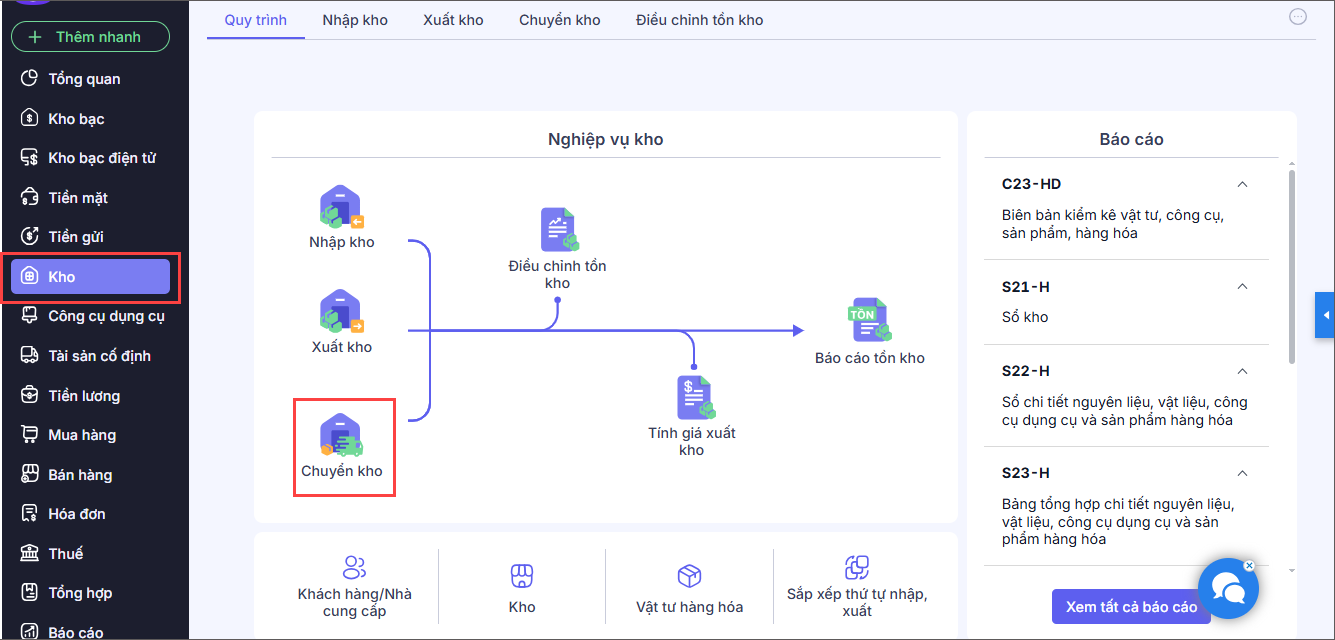Open Điều chỉnh tồn kho document icon

point(558,230)
